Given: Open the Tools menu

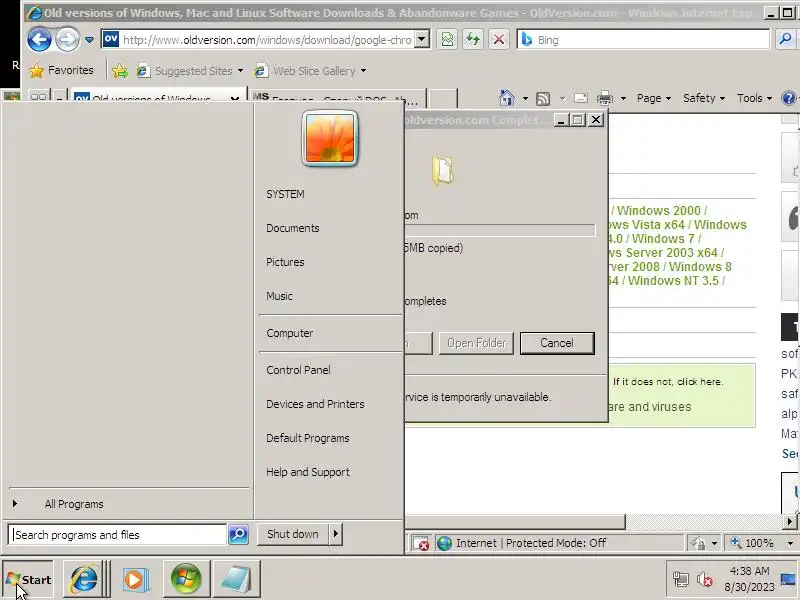Looking at the screenshot, I should point(754,98).
